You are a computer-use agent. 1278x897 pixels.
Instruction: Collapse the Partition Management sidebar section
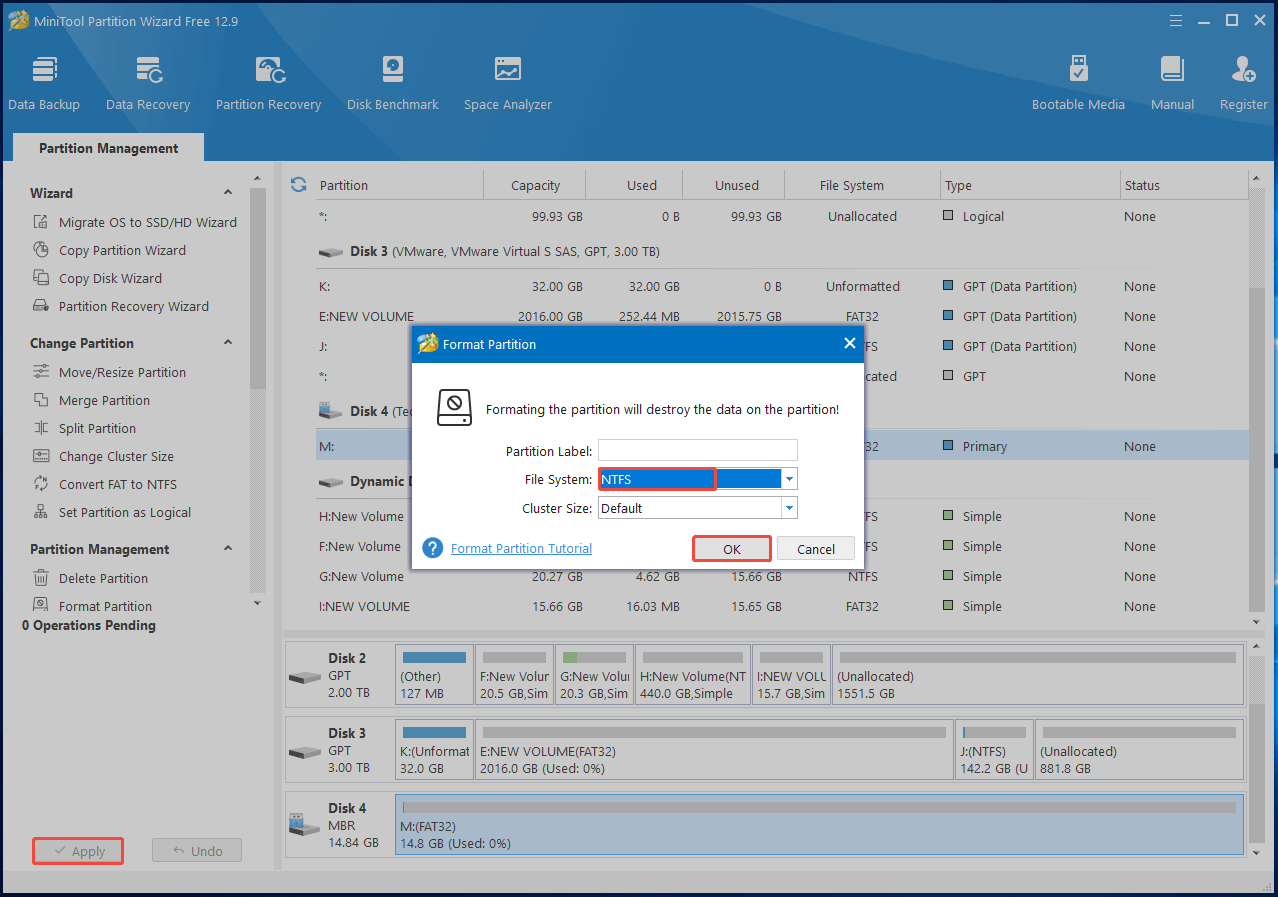pos(227,549)
